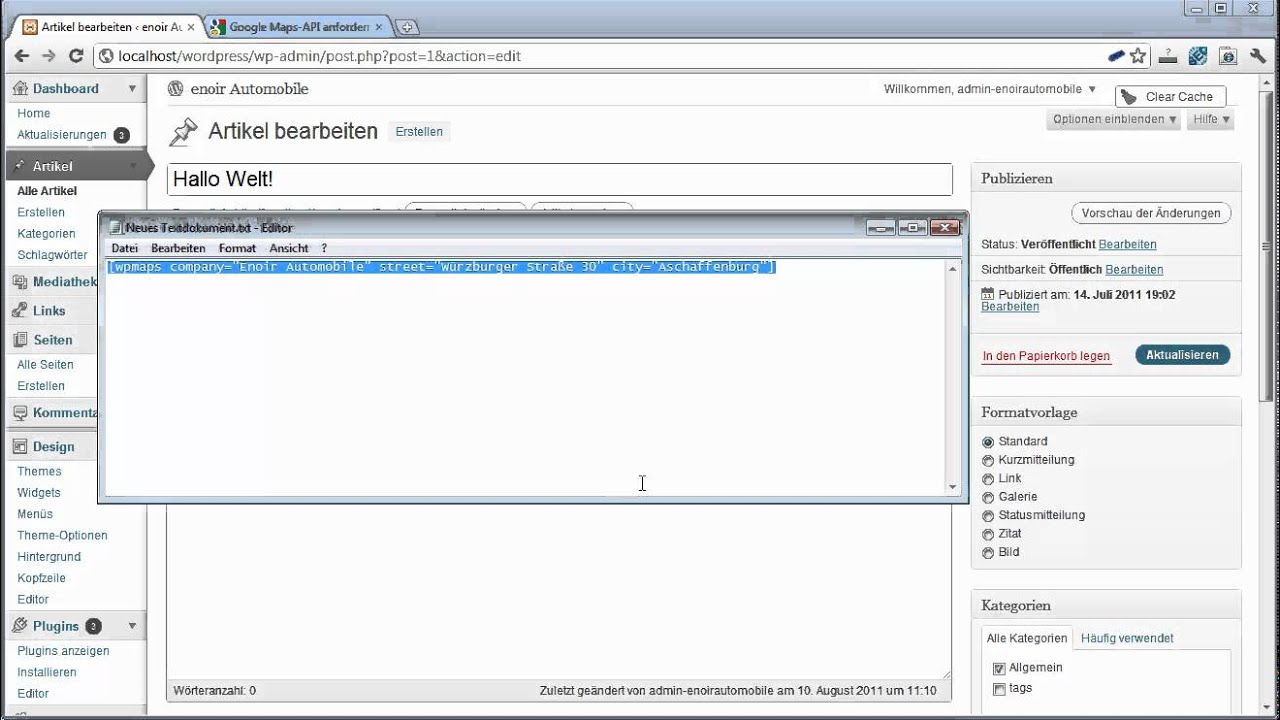Click the Notepad scrollbar down arrow
The width and height of the screenshot is (1280, 720).
[x=953, y=487]
